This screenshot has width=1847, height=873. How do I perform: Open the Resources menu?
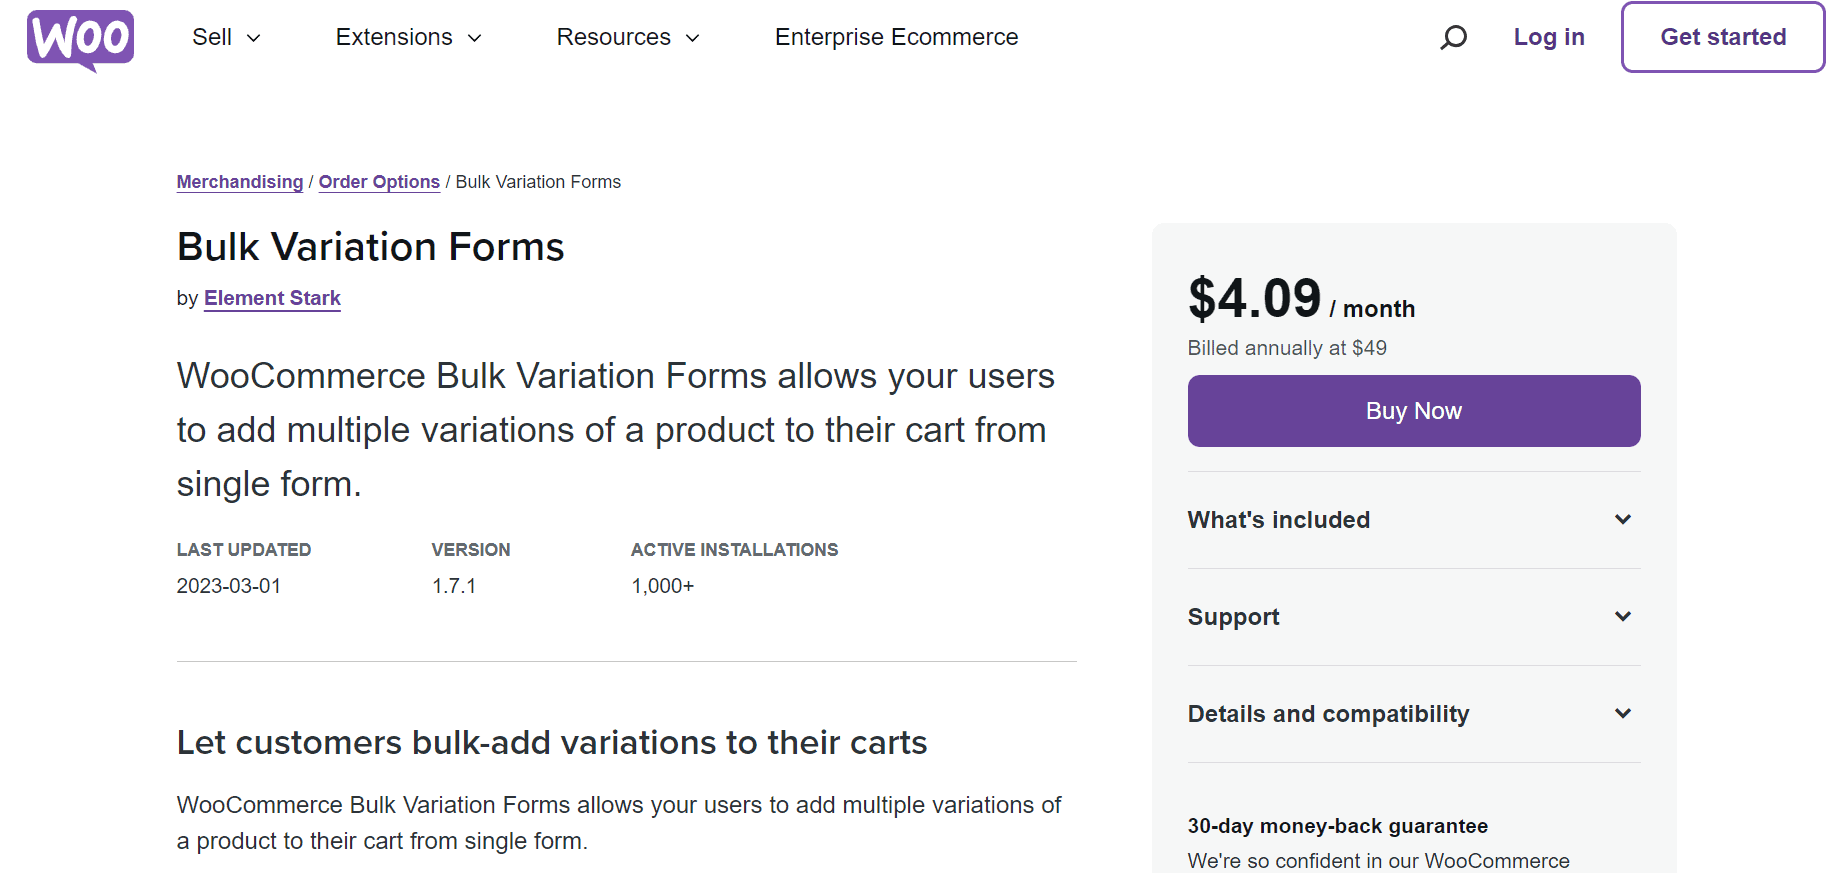click(628, 37)
